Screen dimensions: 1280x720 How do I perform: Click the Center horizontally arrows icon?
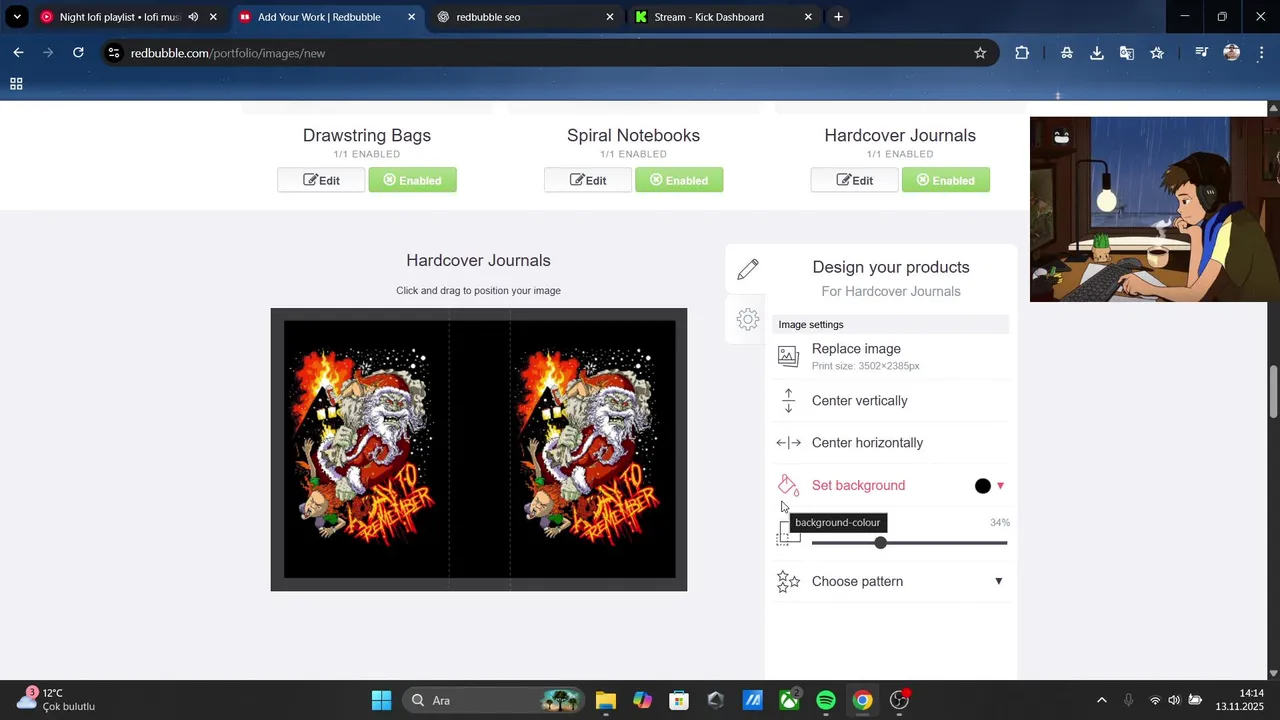[x=788, y=443]
